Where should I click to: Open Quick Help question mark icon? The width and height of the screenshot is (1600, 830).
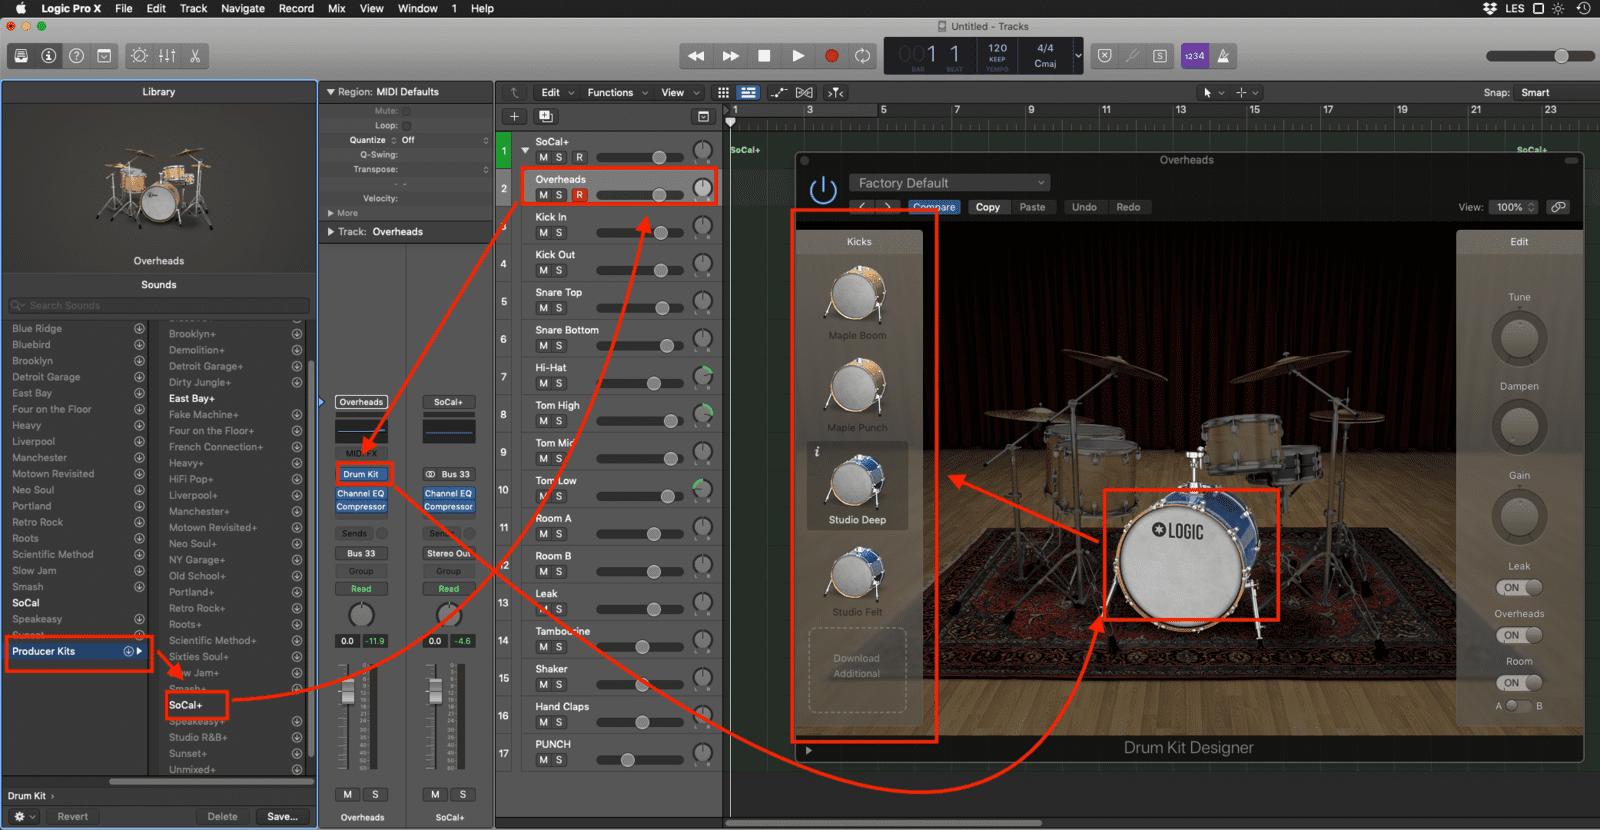coord(76,56)
